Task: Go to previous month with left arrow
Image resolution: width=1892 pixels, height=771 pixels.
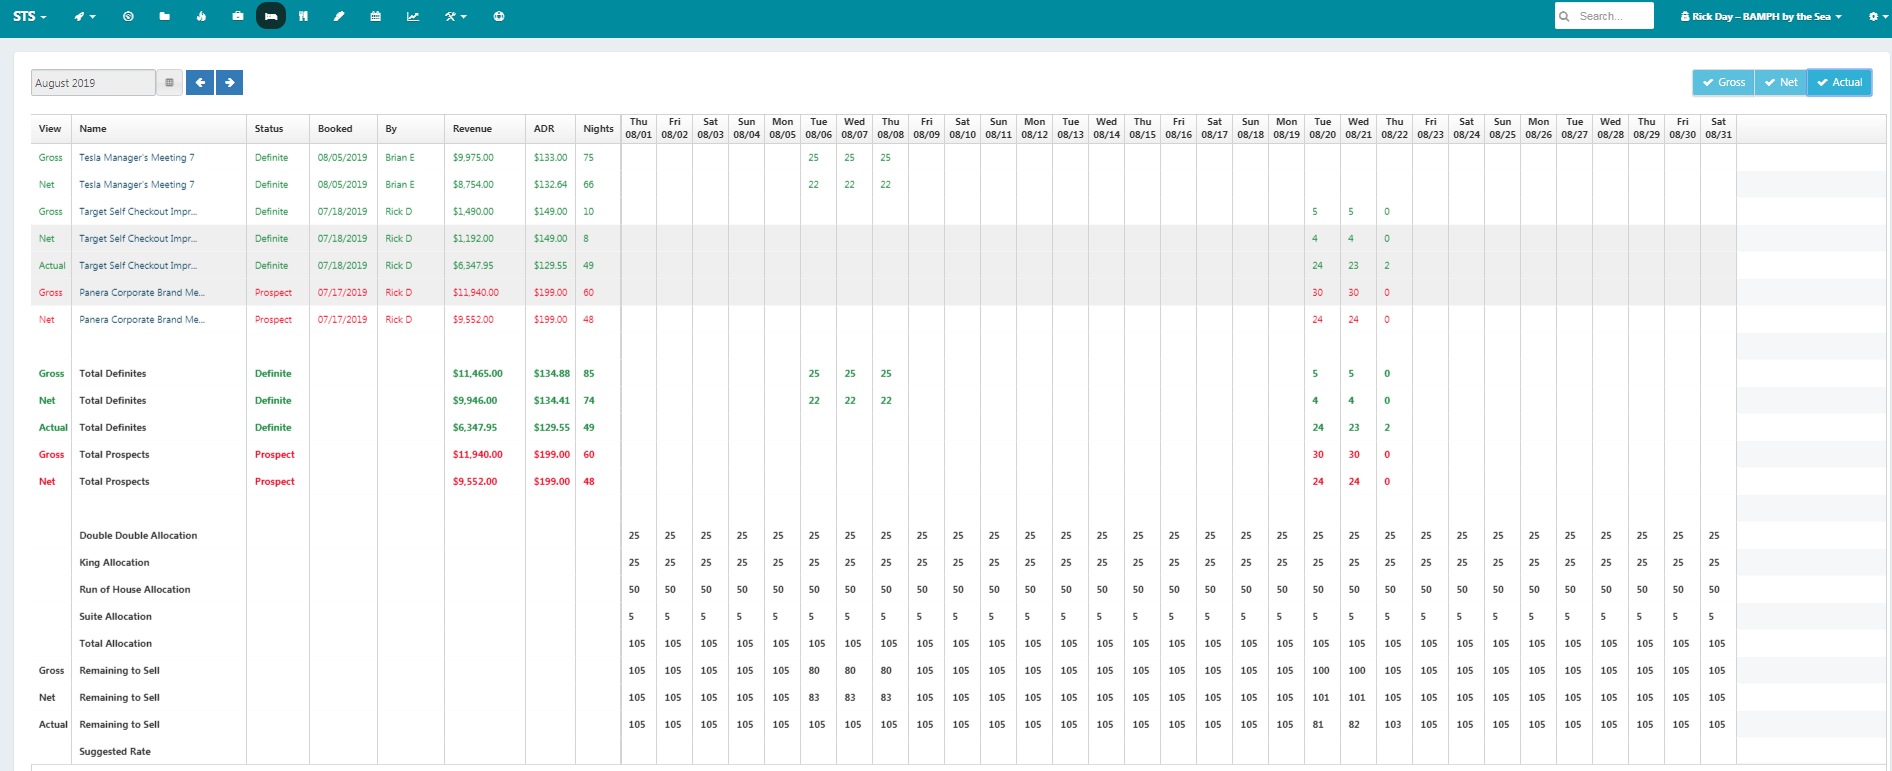Action: [200, 82]
